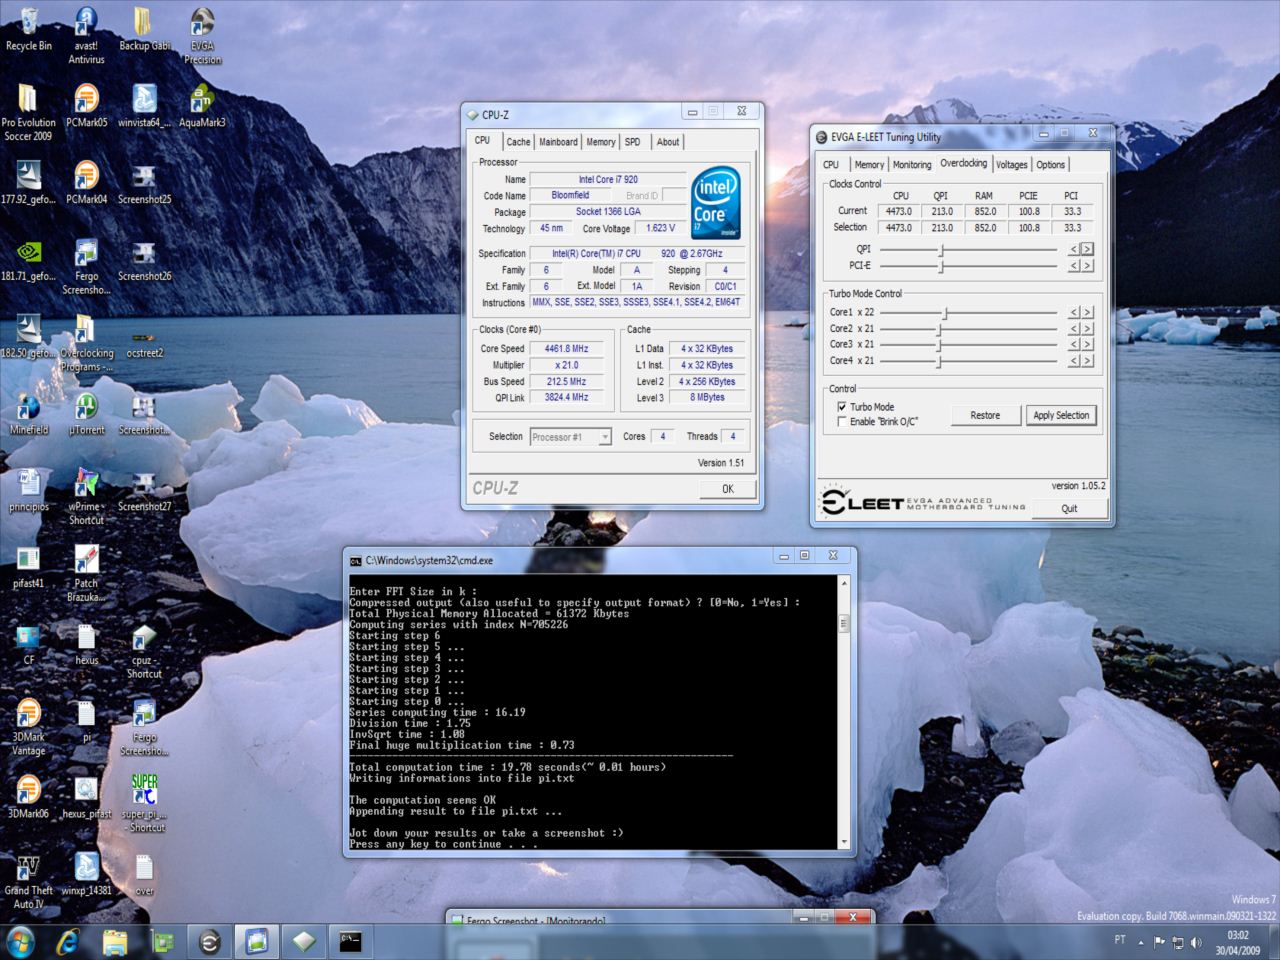The image size is (1280, 960).
Task: Click the PT language indicator
Action: (1119, 940)
